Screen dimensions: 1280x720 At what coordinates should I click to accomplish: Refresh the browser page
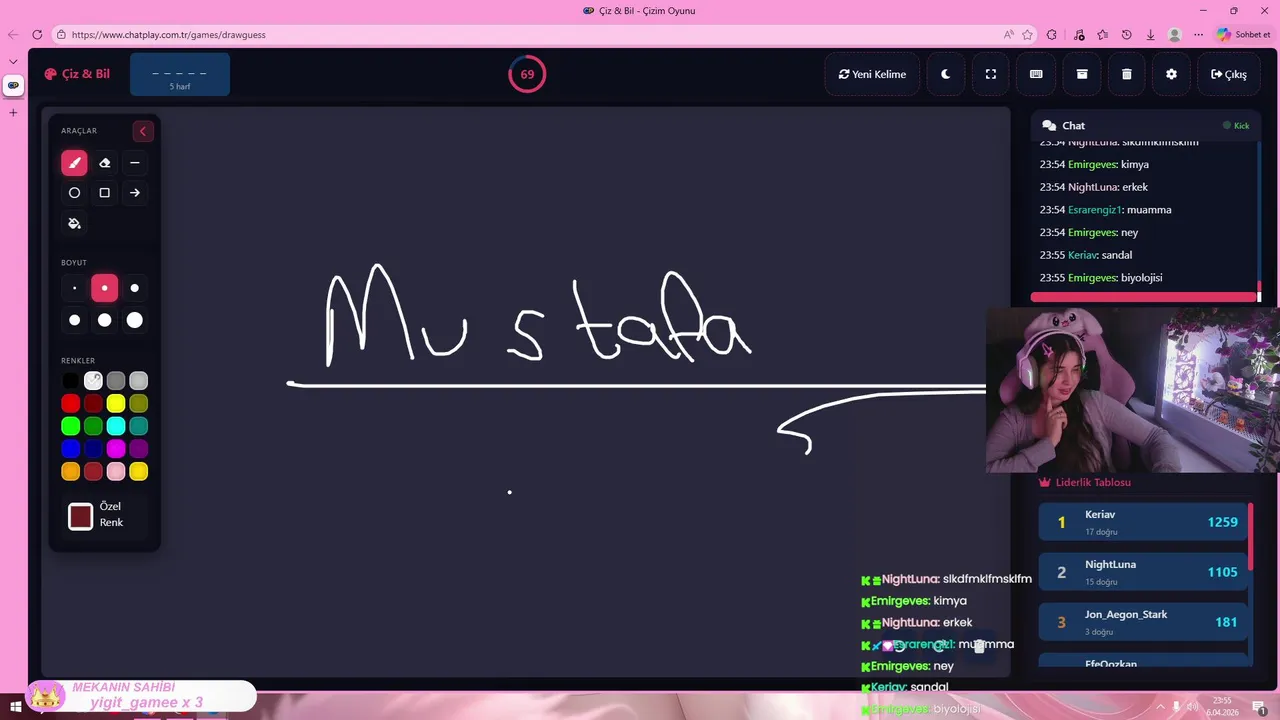click(x=37, y=34)
